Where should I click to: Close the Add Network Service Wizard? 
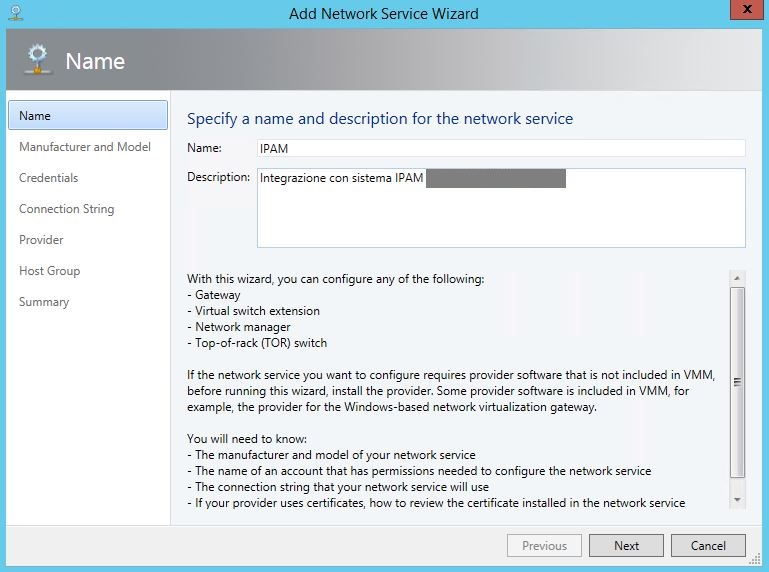pyautogui.click(x=746, y=9)
